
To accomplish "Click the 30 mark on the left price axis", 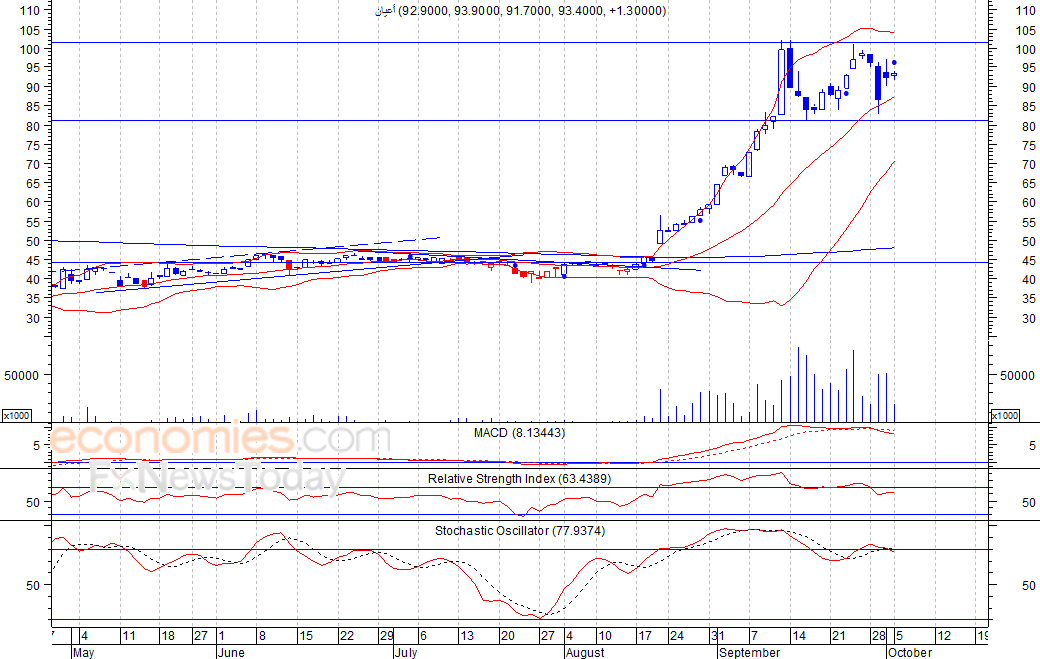I will pos(31,318).
